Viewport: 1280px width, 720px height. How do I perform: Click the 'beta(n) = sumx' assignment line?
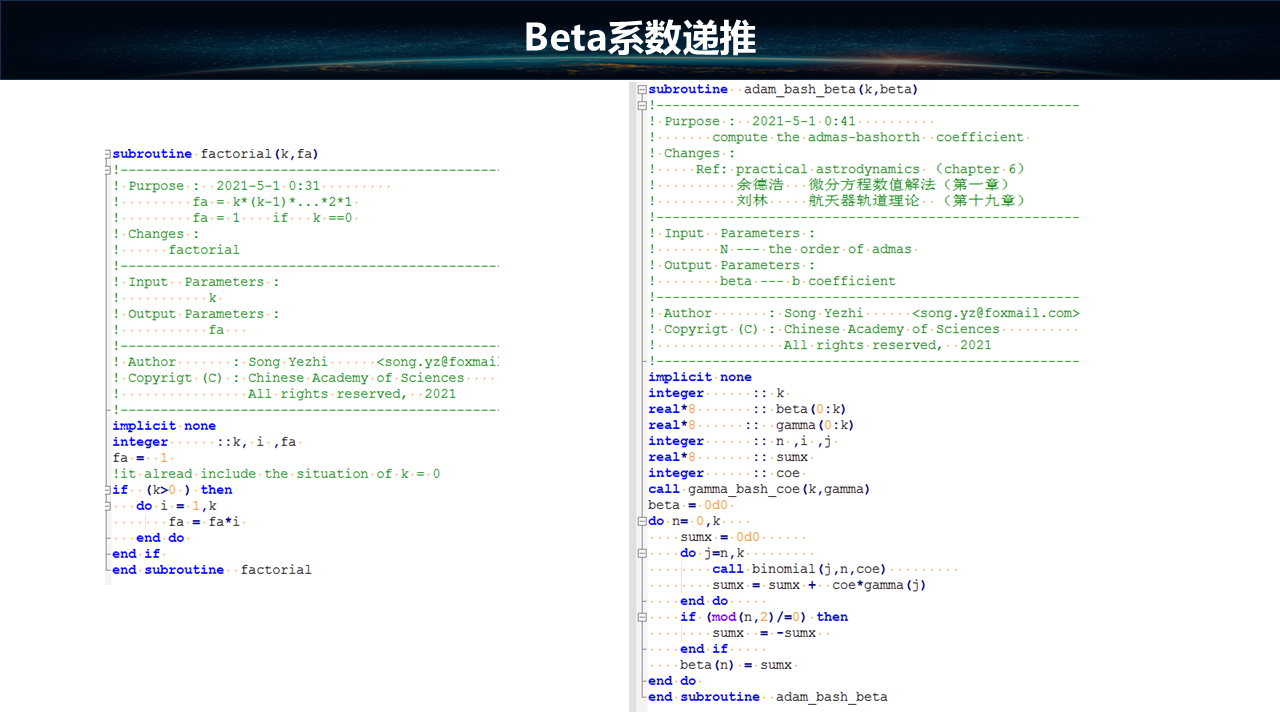tap(735, 665)
